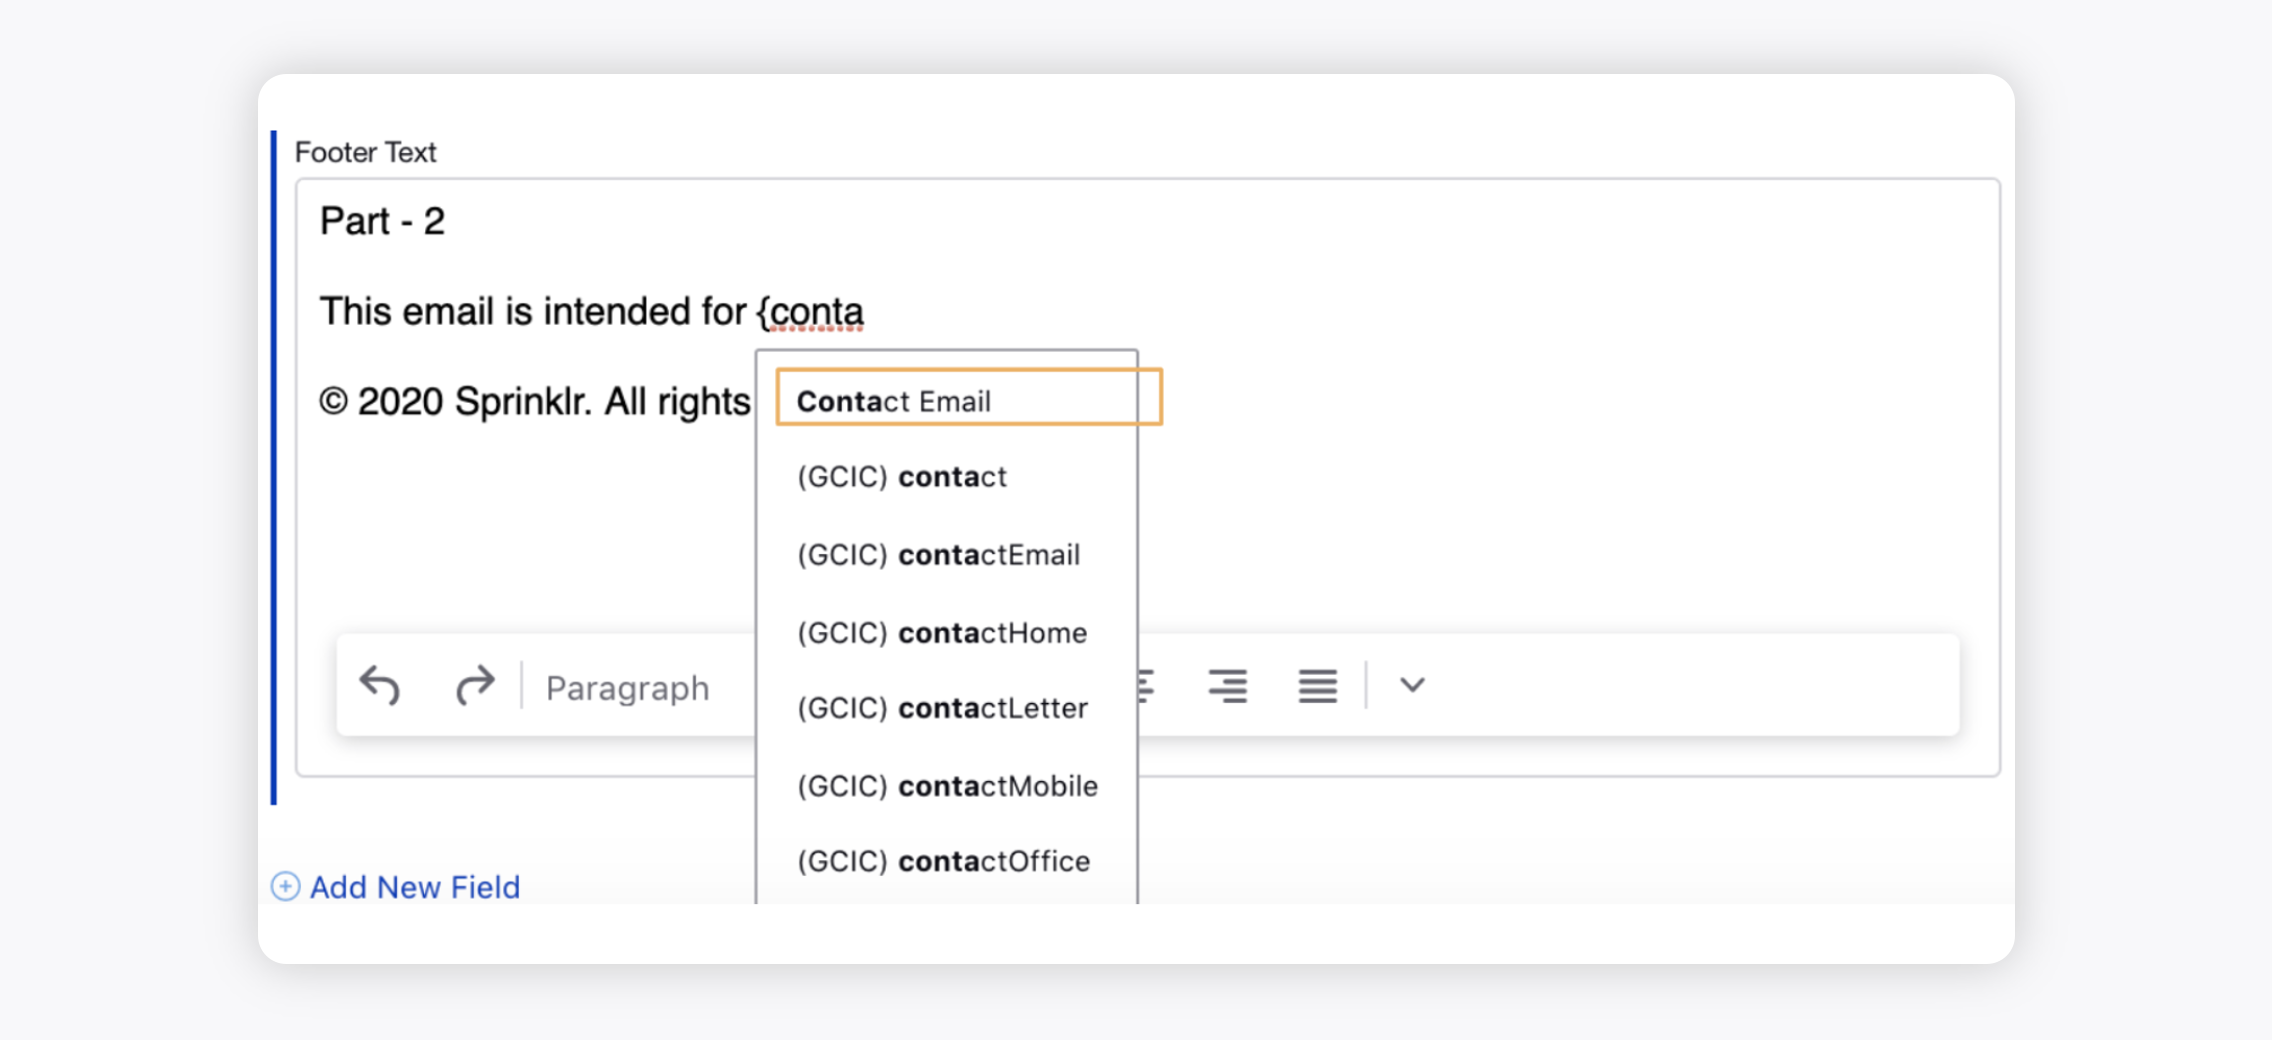Click the misspelled '{conta' placeholder text

tap(811, 312)
